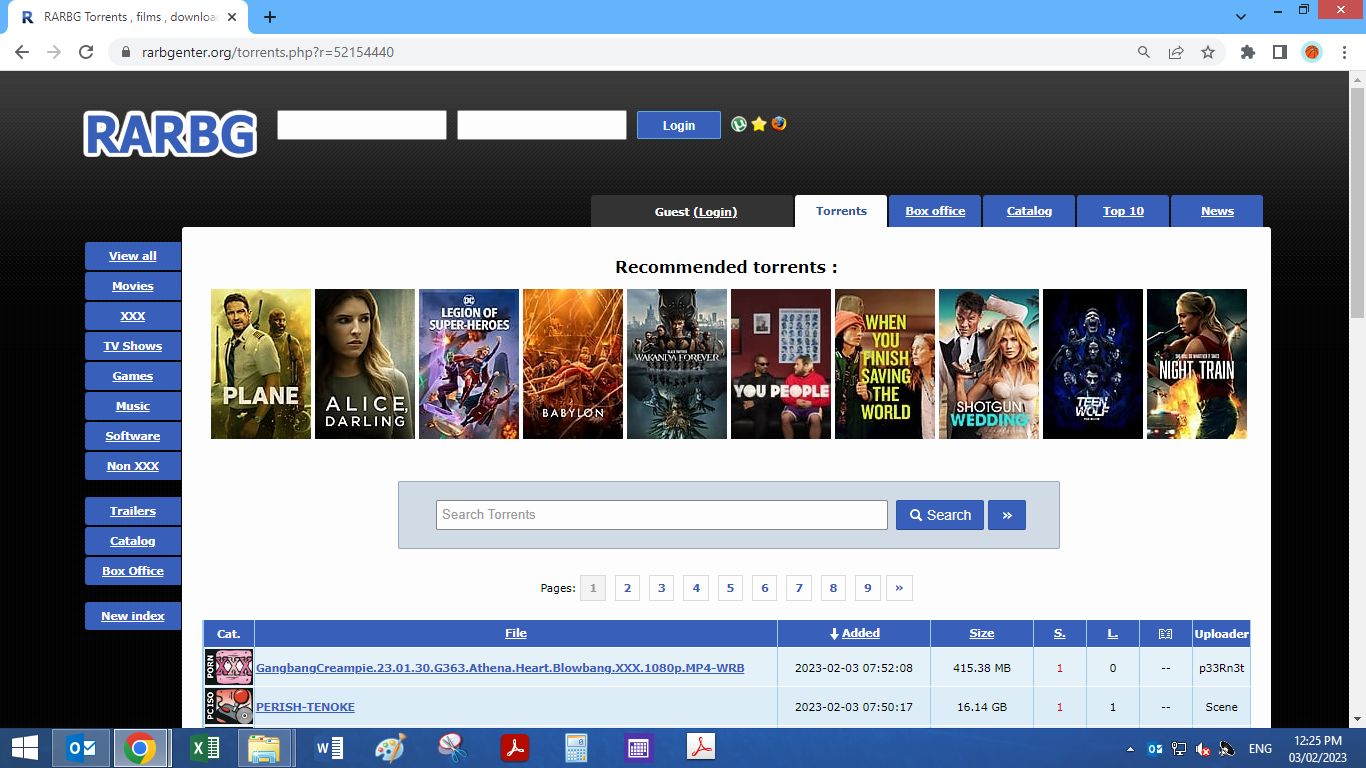Click the Search button
Screen dimensions: 1366x768
tap(940, 515)
